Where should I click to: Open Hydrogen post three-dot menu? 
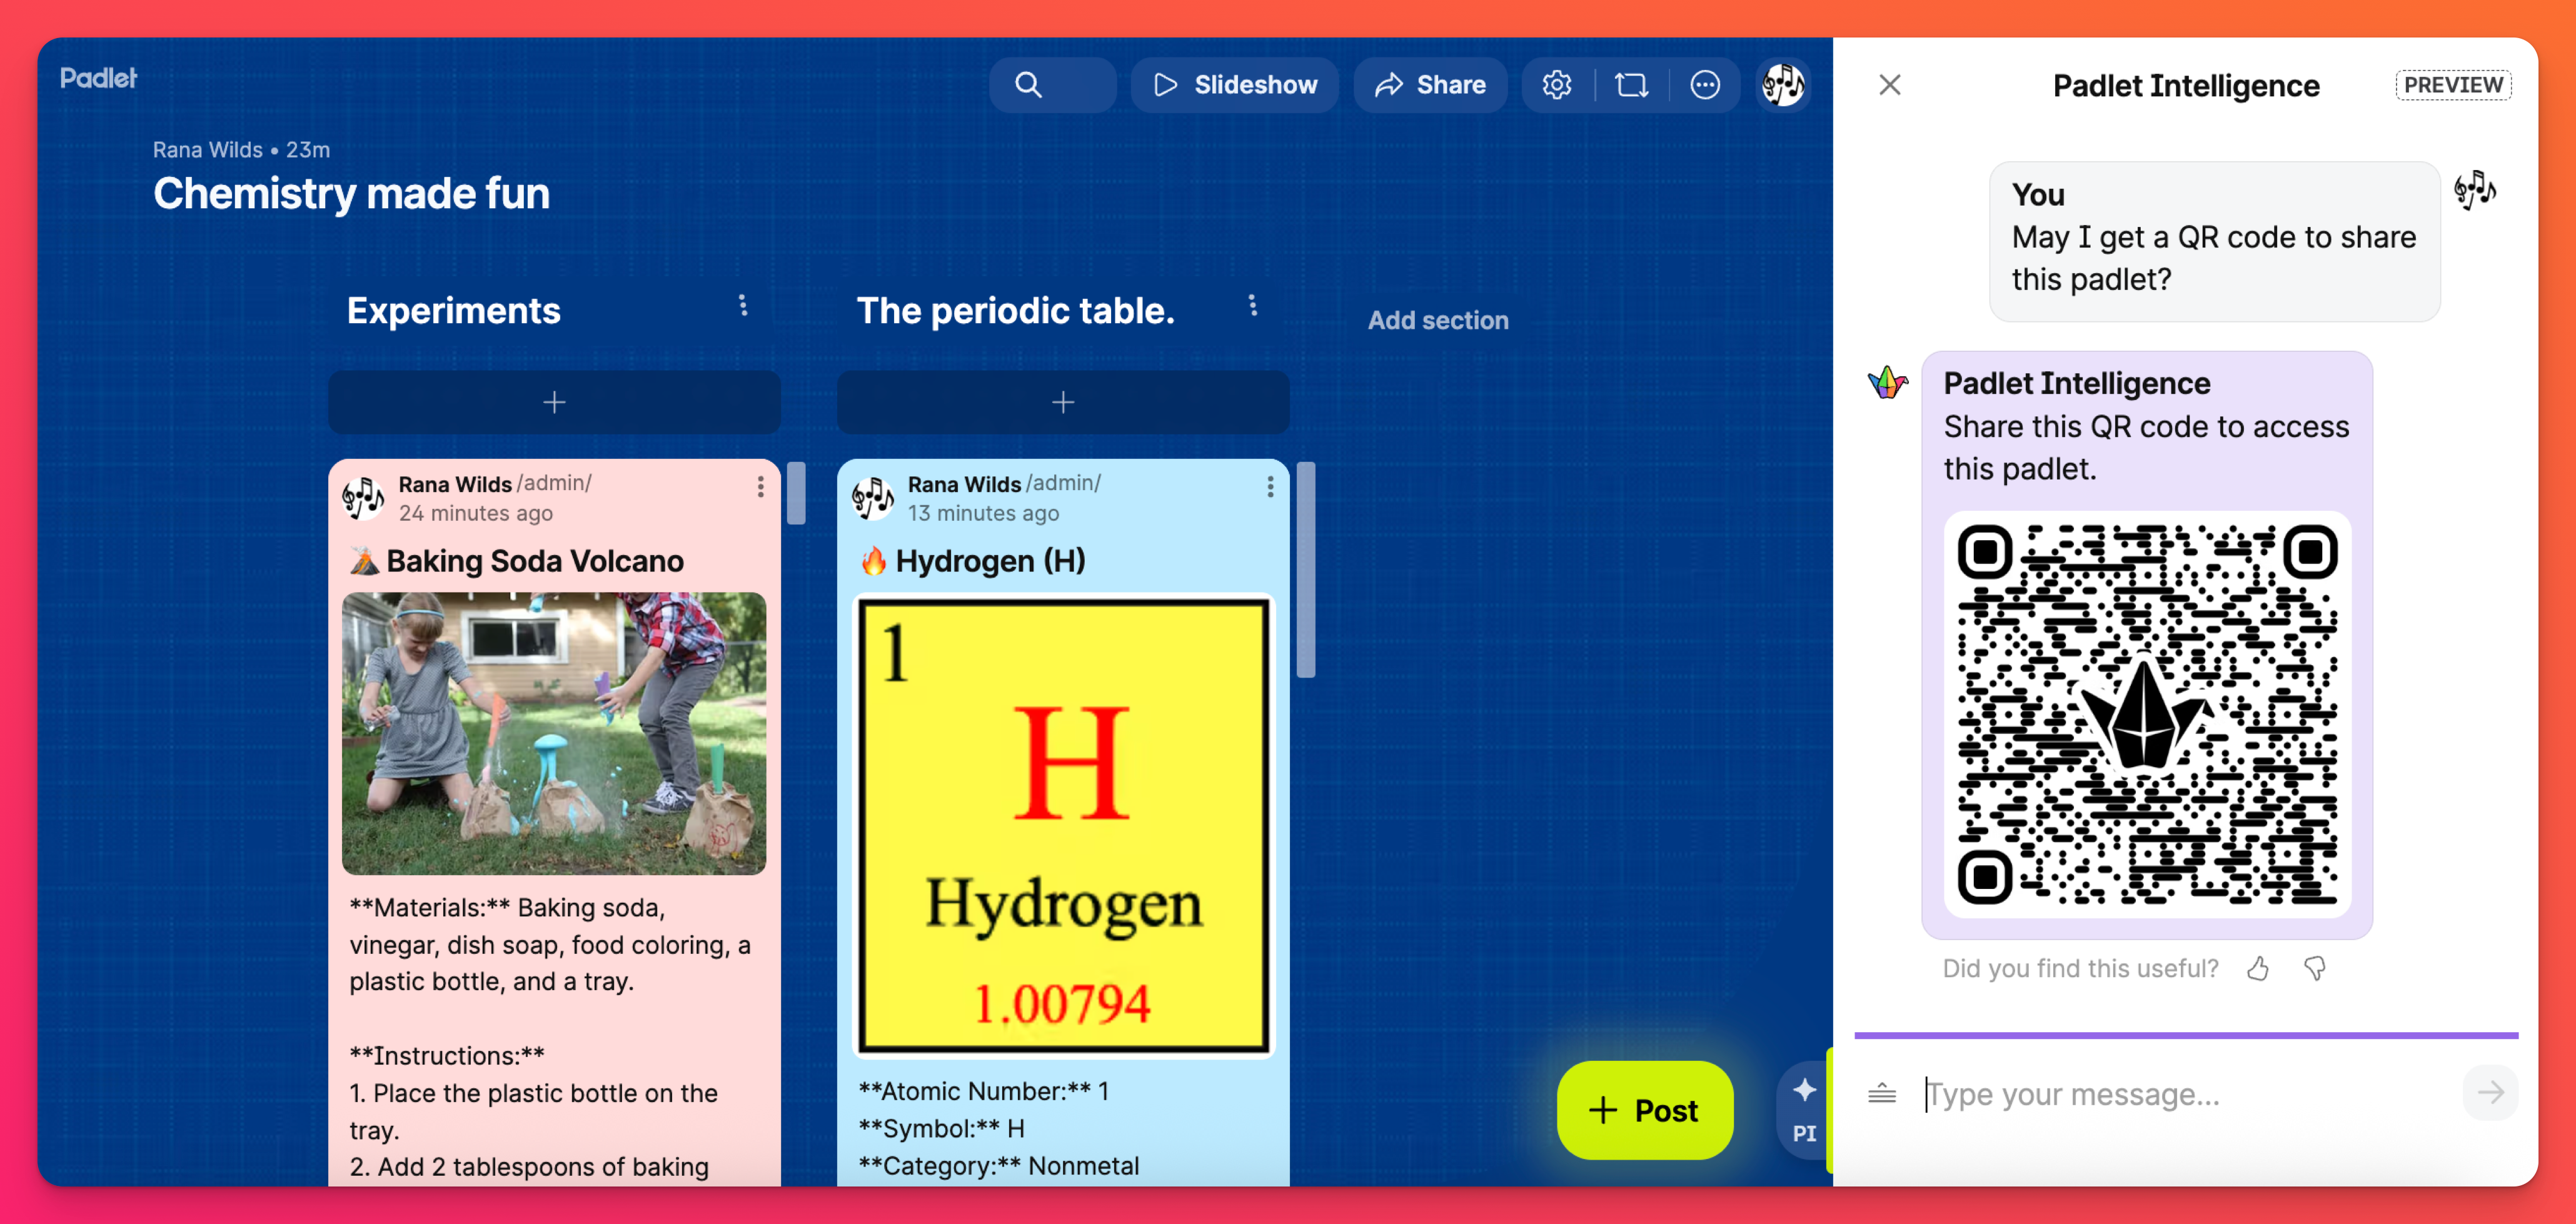(x=1270, y=486)
